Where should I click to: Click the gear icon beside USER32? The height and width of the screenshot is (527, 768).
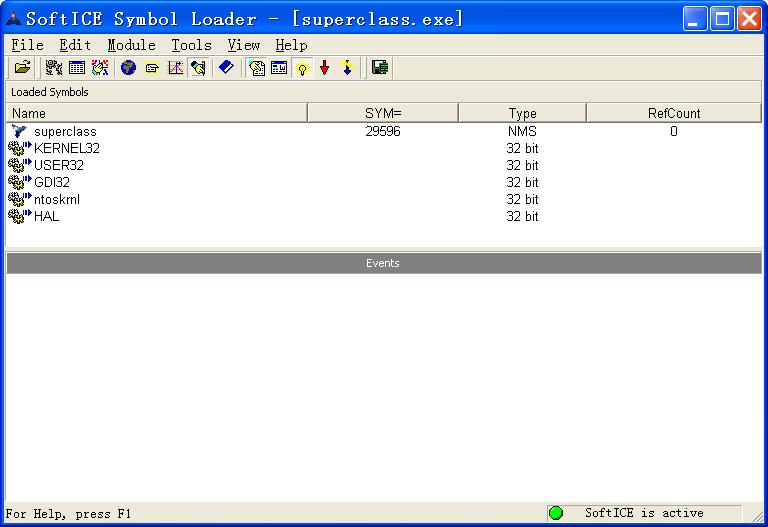(20, 165)
